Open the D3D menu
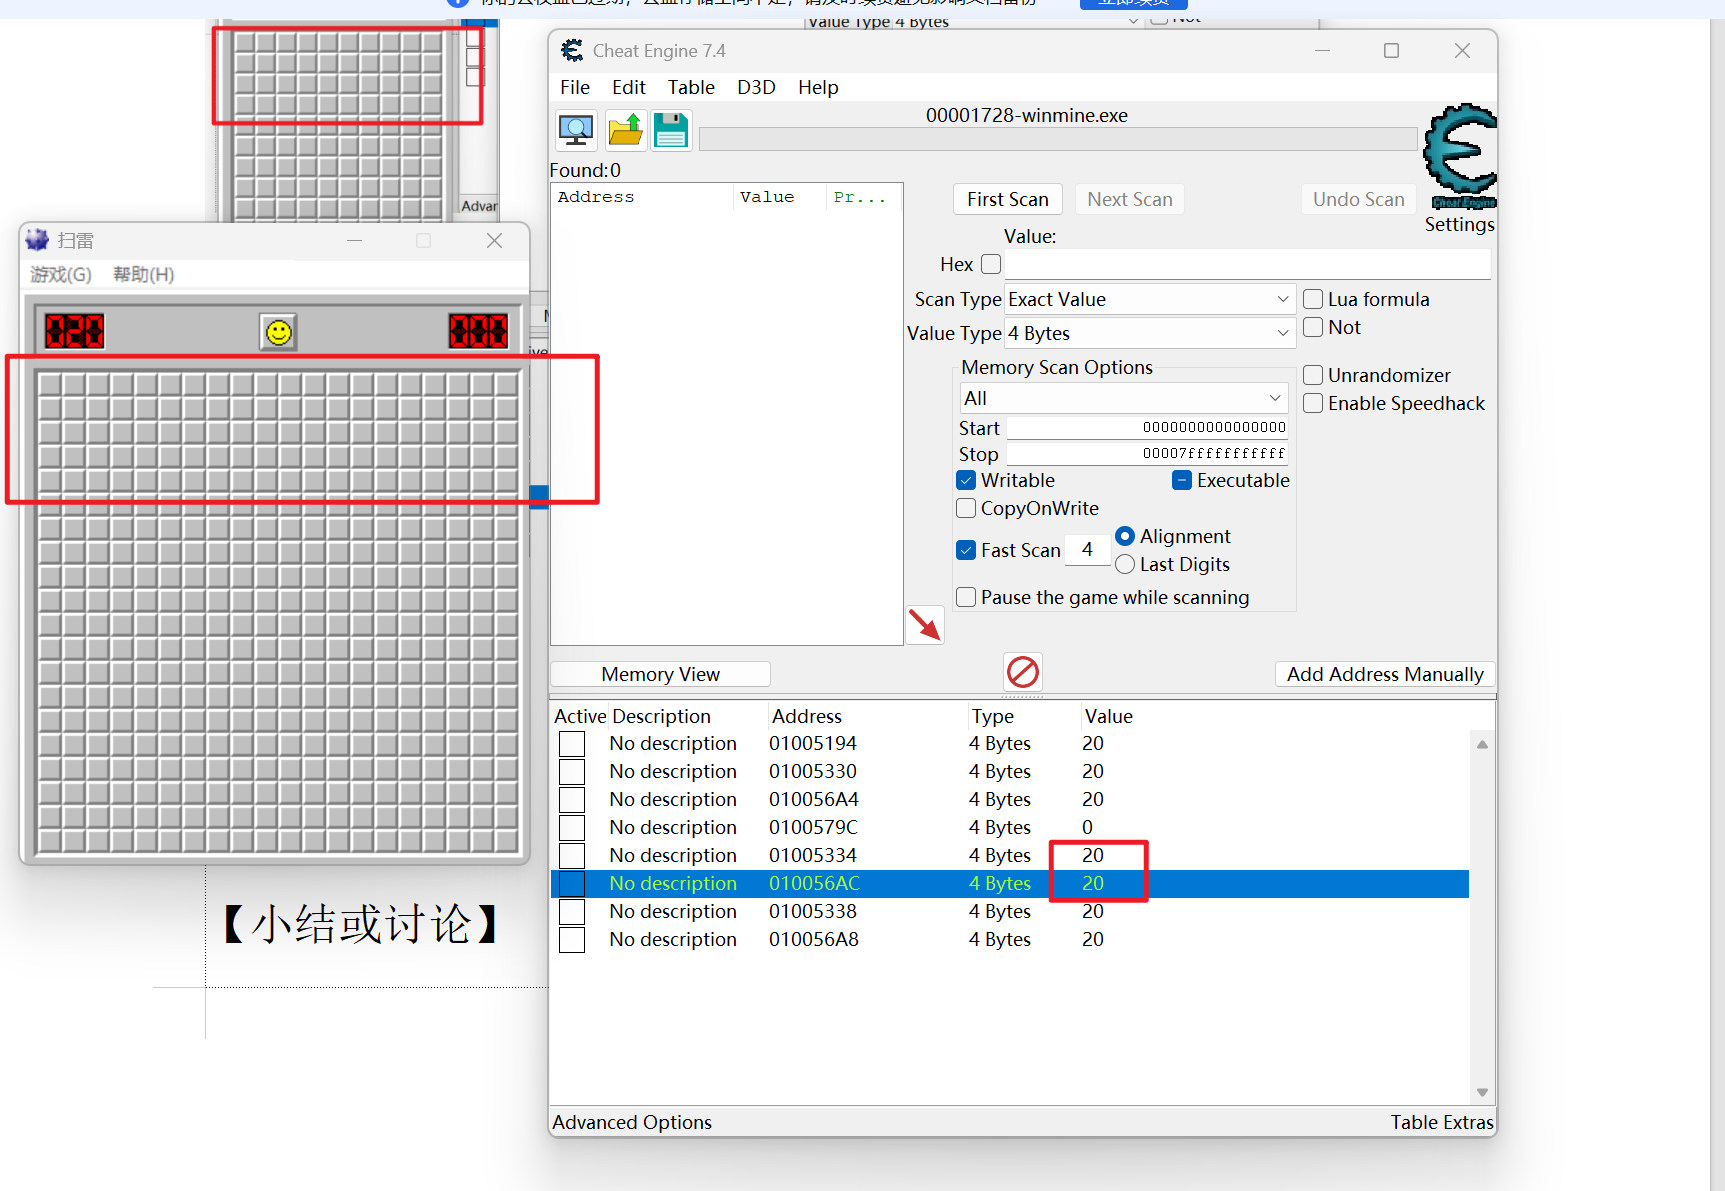This screenshot has width=1725, height=1191. (x=756, y=87)
